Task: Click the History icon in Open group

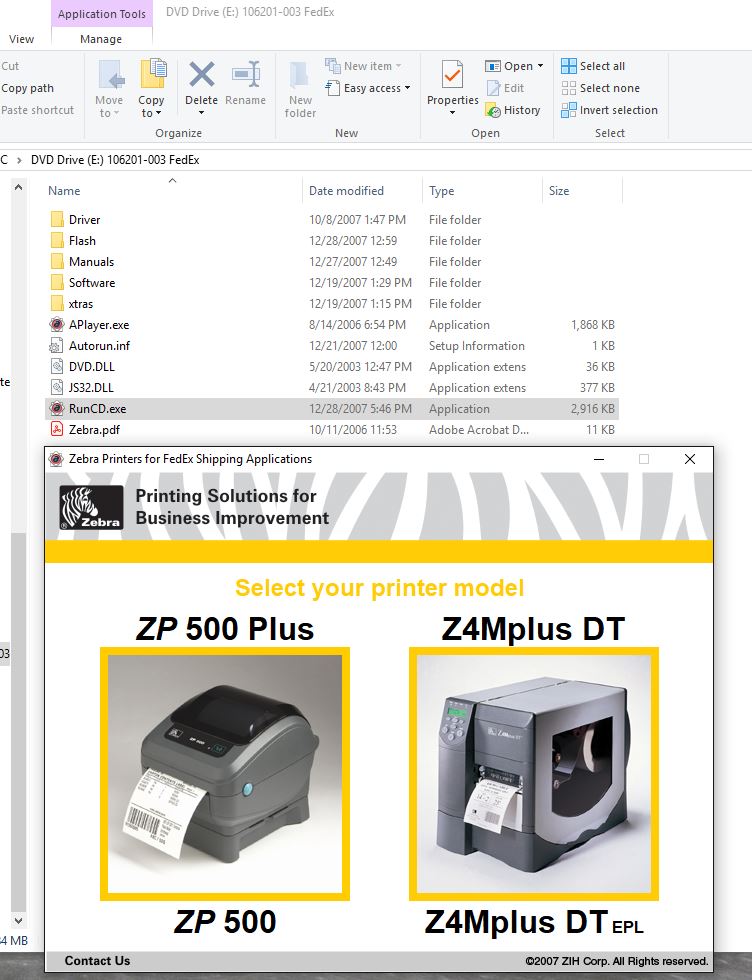Action: (513, 110)
